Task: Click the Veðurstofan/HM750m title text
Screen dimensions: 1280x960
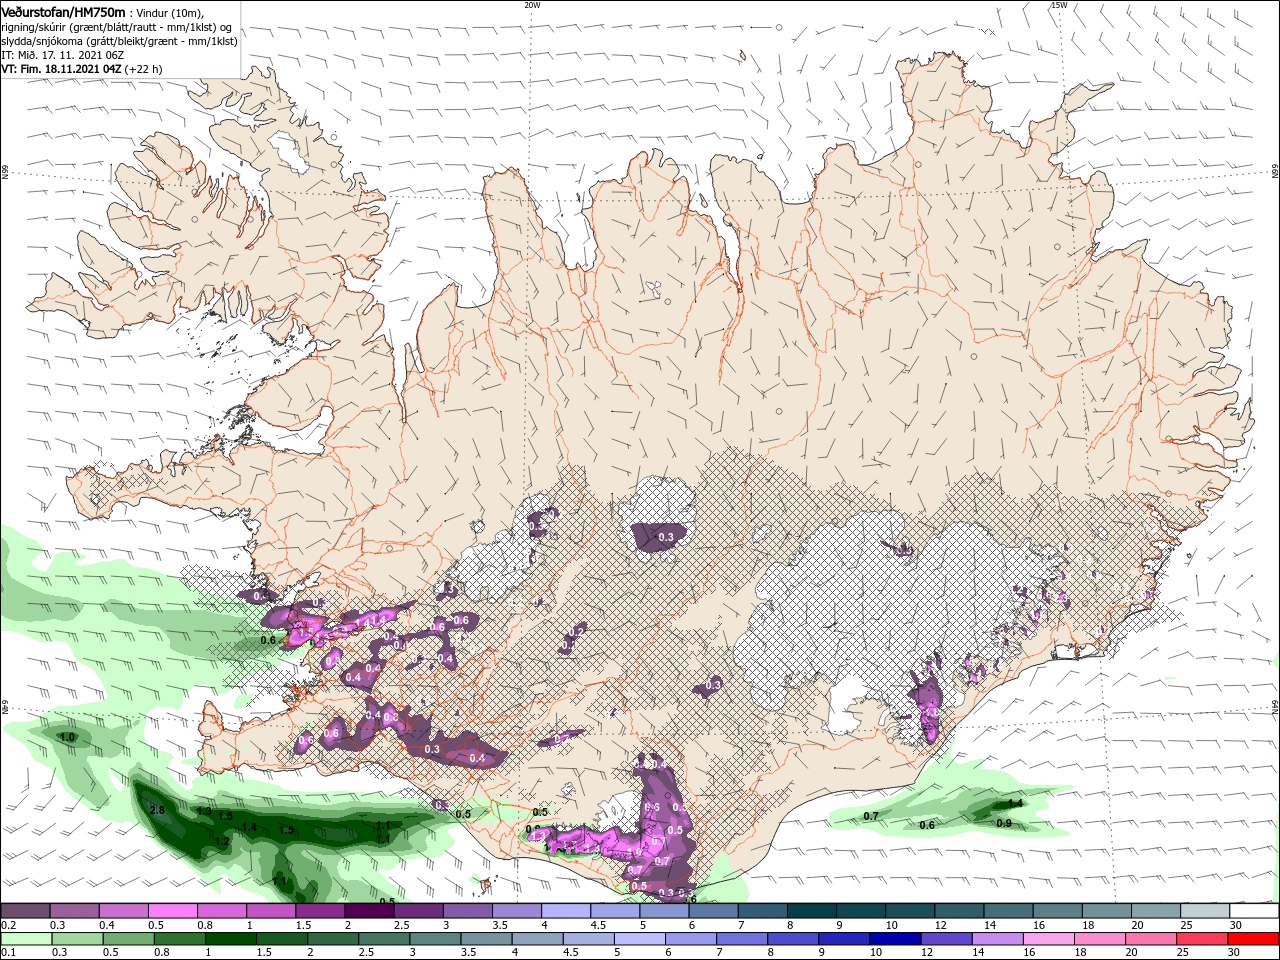Action: tap(63, 12)
